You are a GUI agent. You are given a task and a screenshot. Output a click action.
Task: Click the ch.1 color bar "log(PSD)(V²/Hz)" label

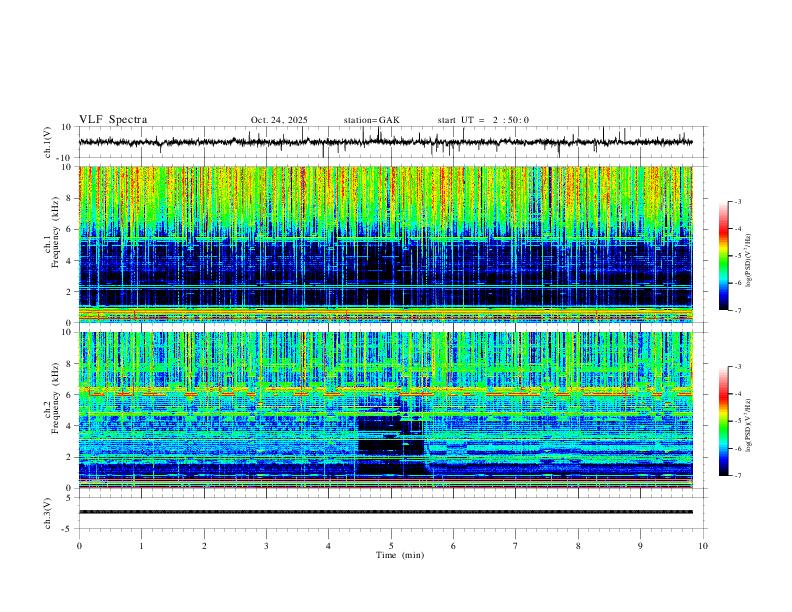point(748,261)
